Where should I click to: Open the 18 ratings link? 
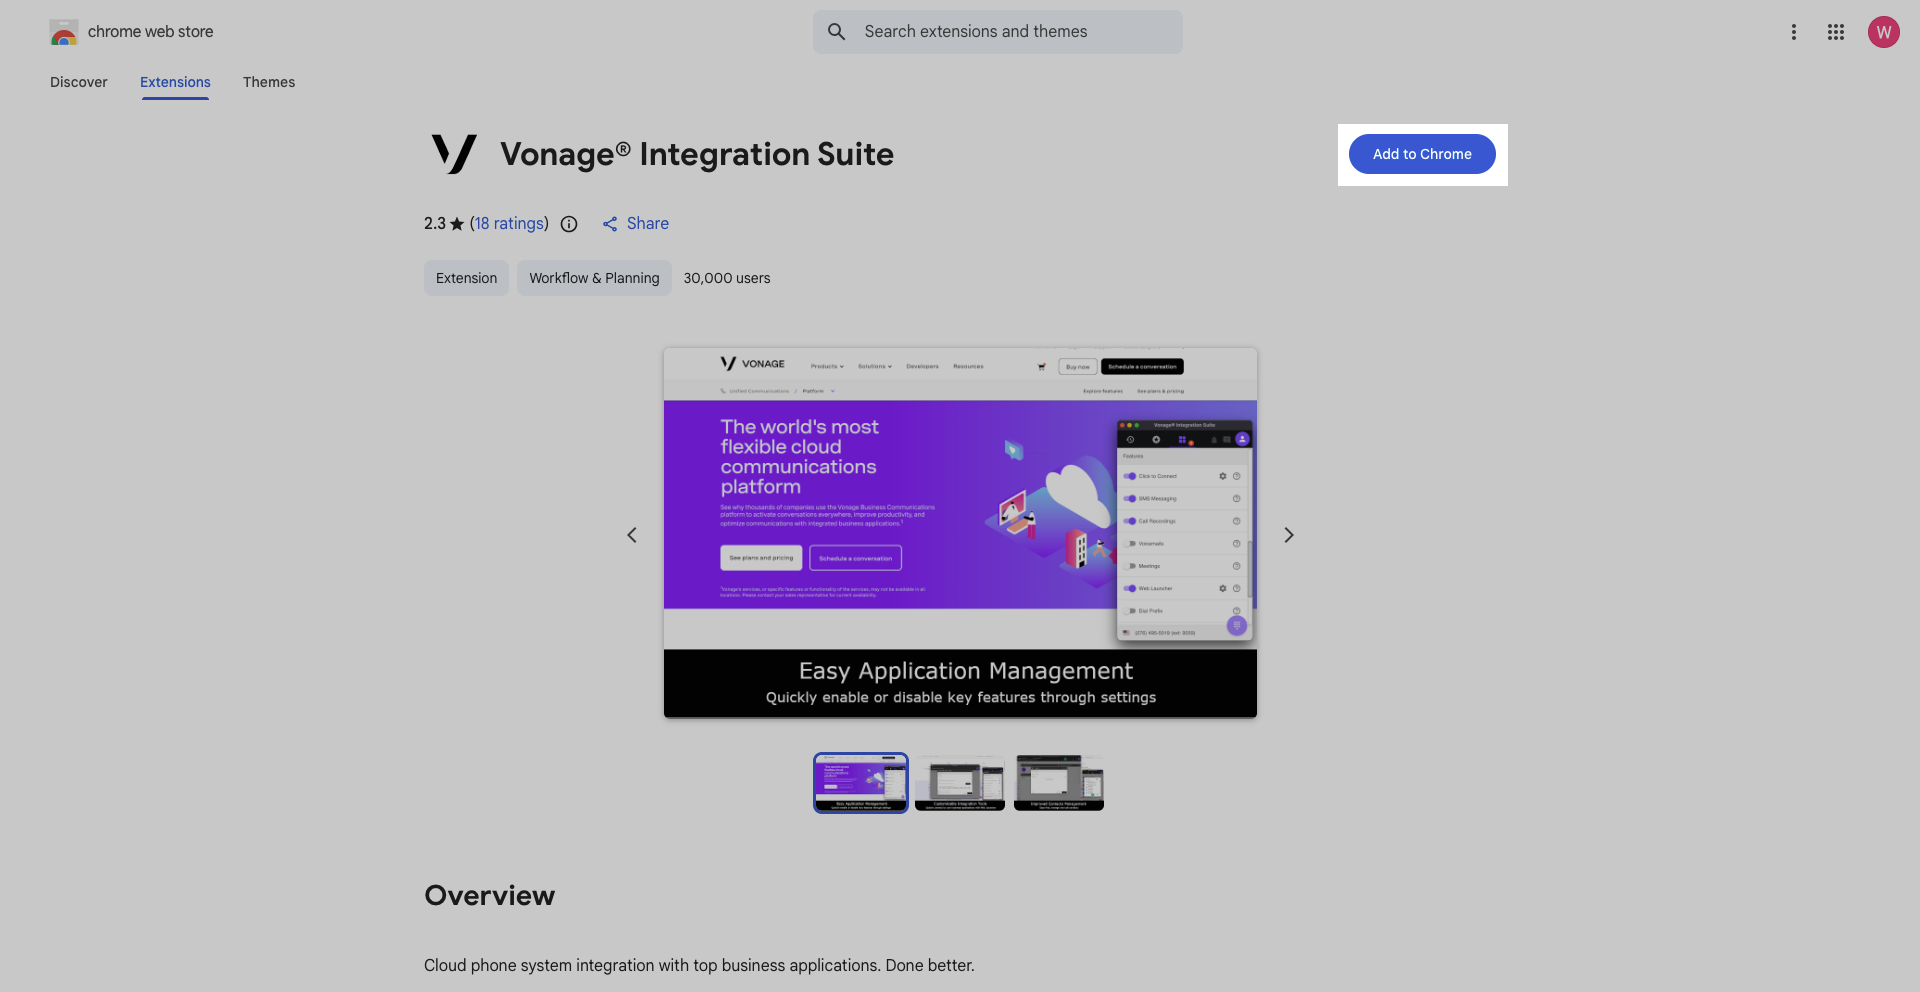click(509, 224)
